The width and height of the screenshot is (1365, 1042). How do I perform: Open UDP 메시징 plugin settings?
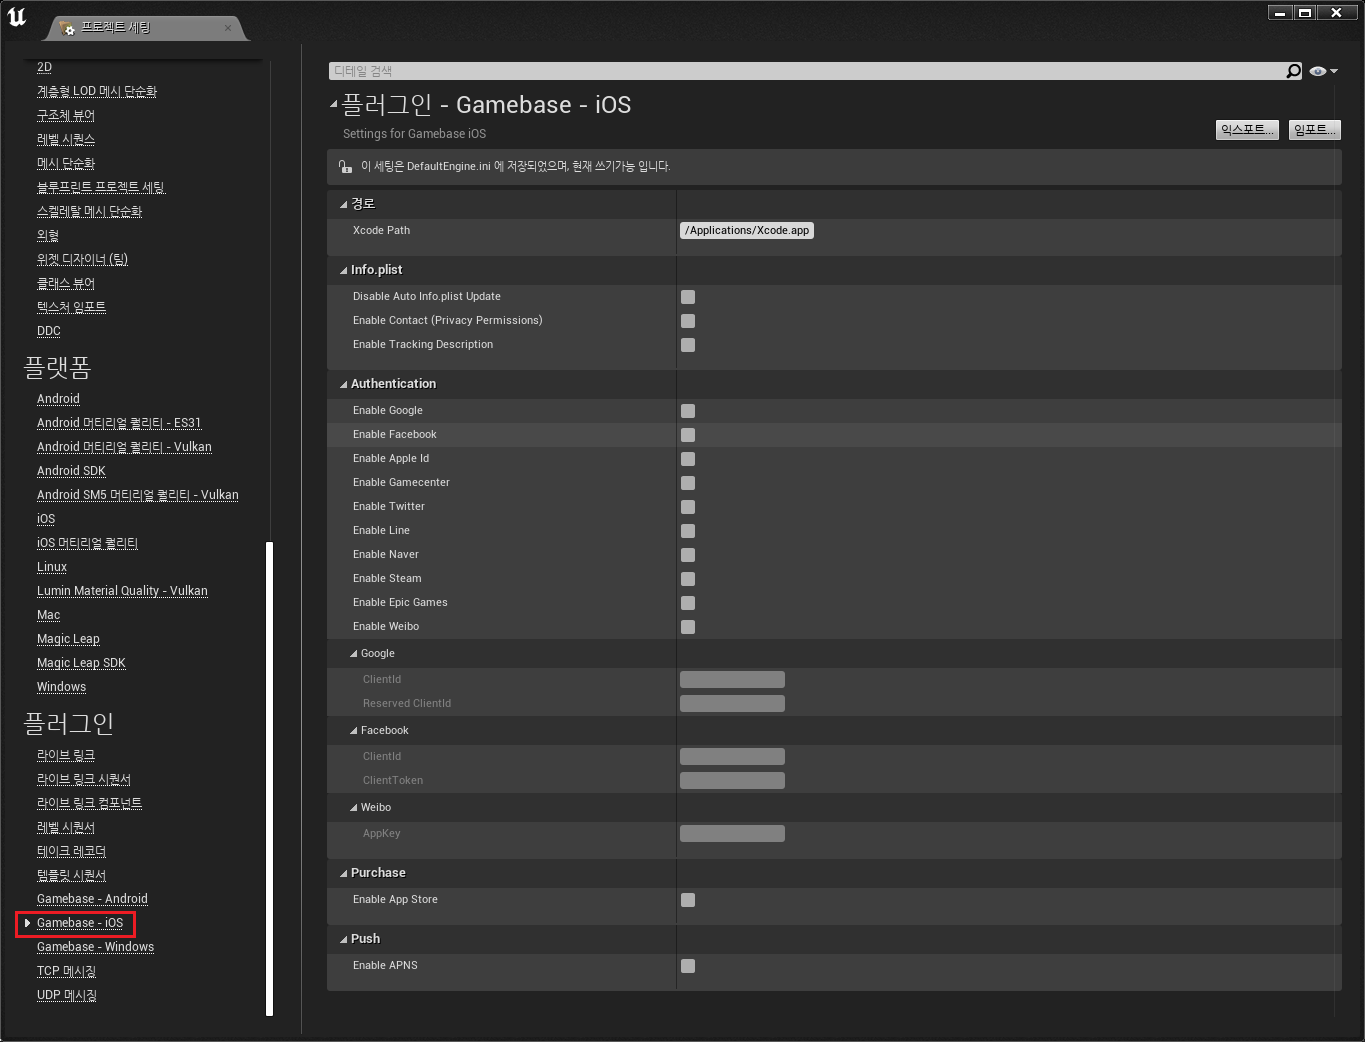(67, 995)
